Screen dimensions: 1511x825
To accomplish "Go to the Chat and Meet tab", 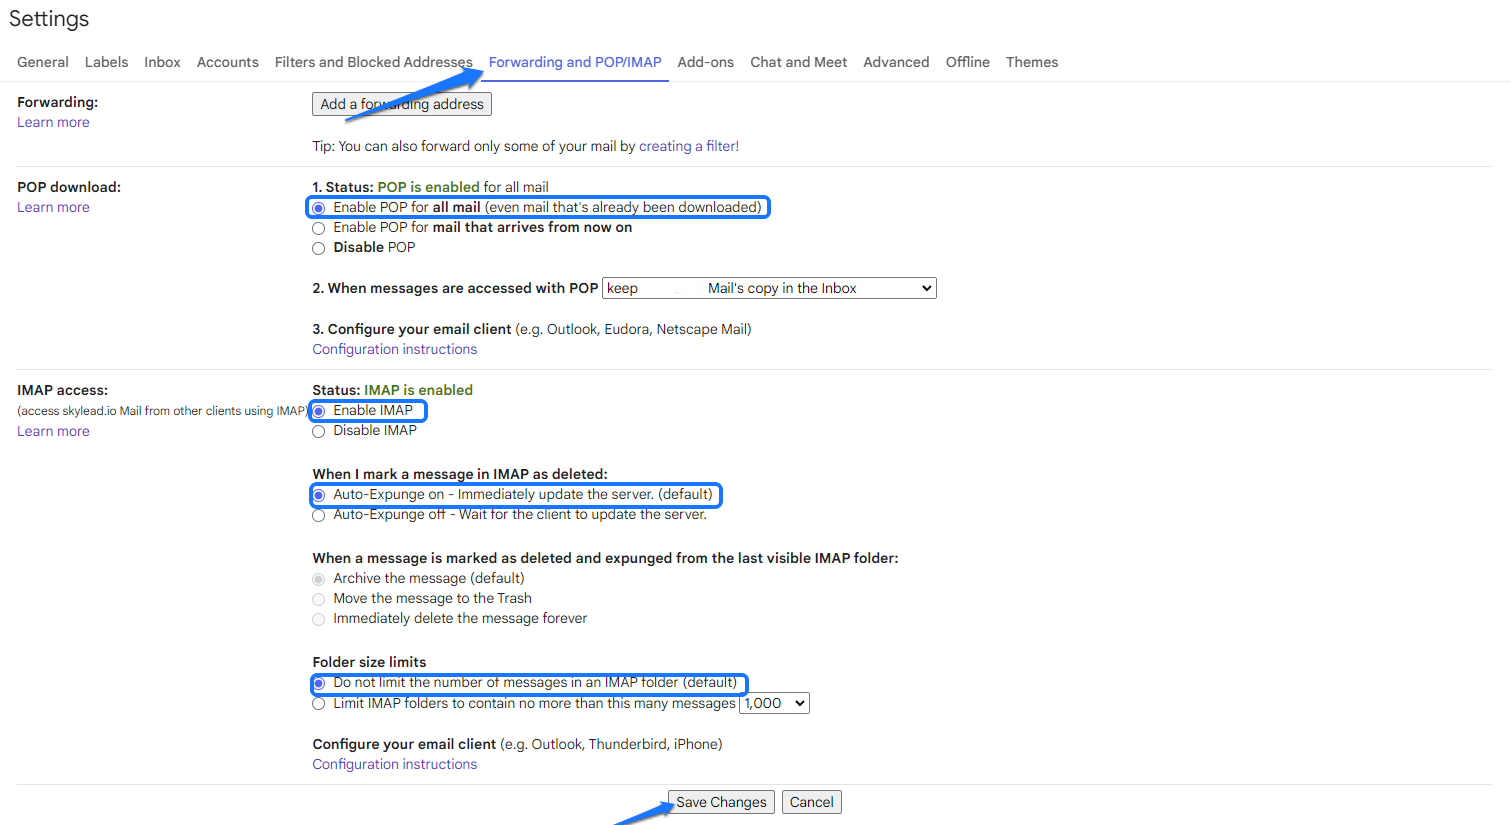I will click(798, 62).
